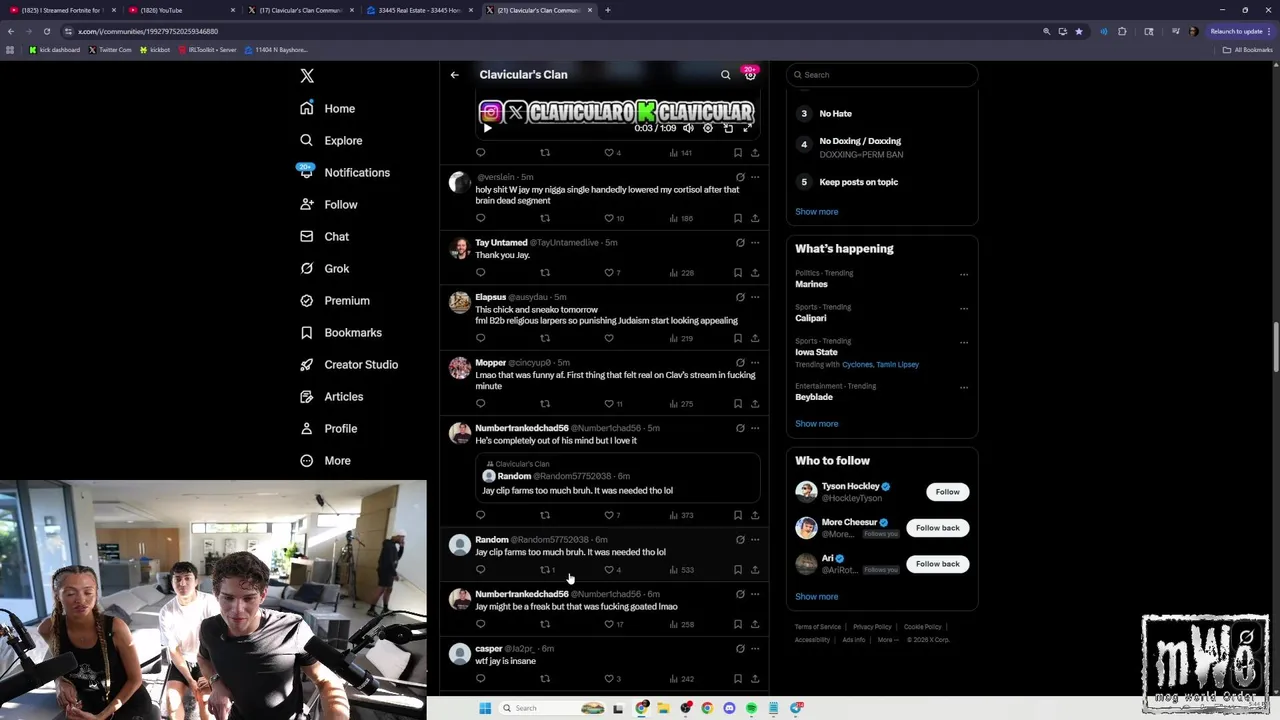Image resolution: width=1280 pixels, height=720 pixels.
Task: Open more options on Tay Untamed post
Action: pyautogui.click(x=755, y=243)
